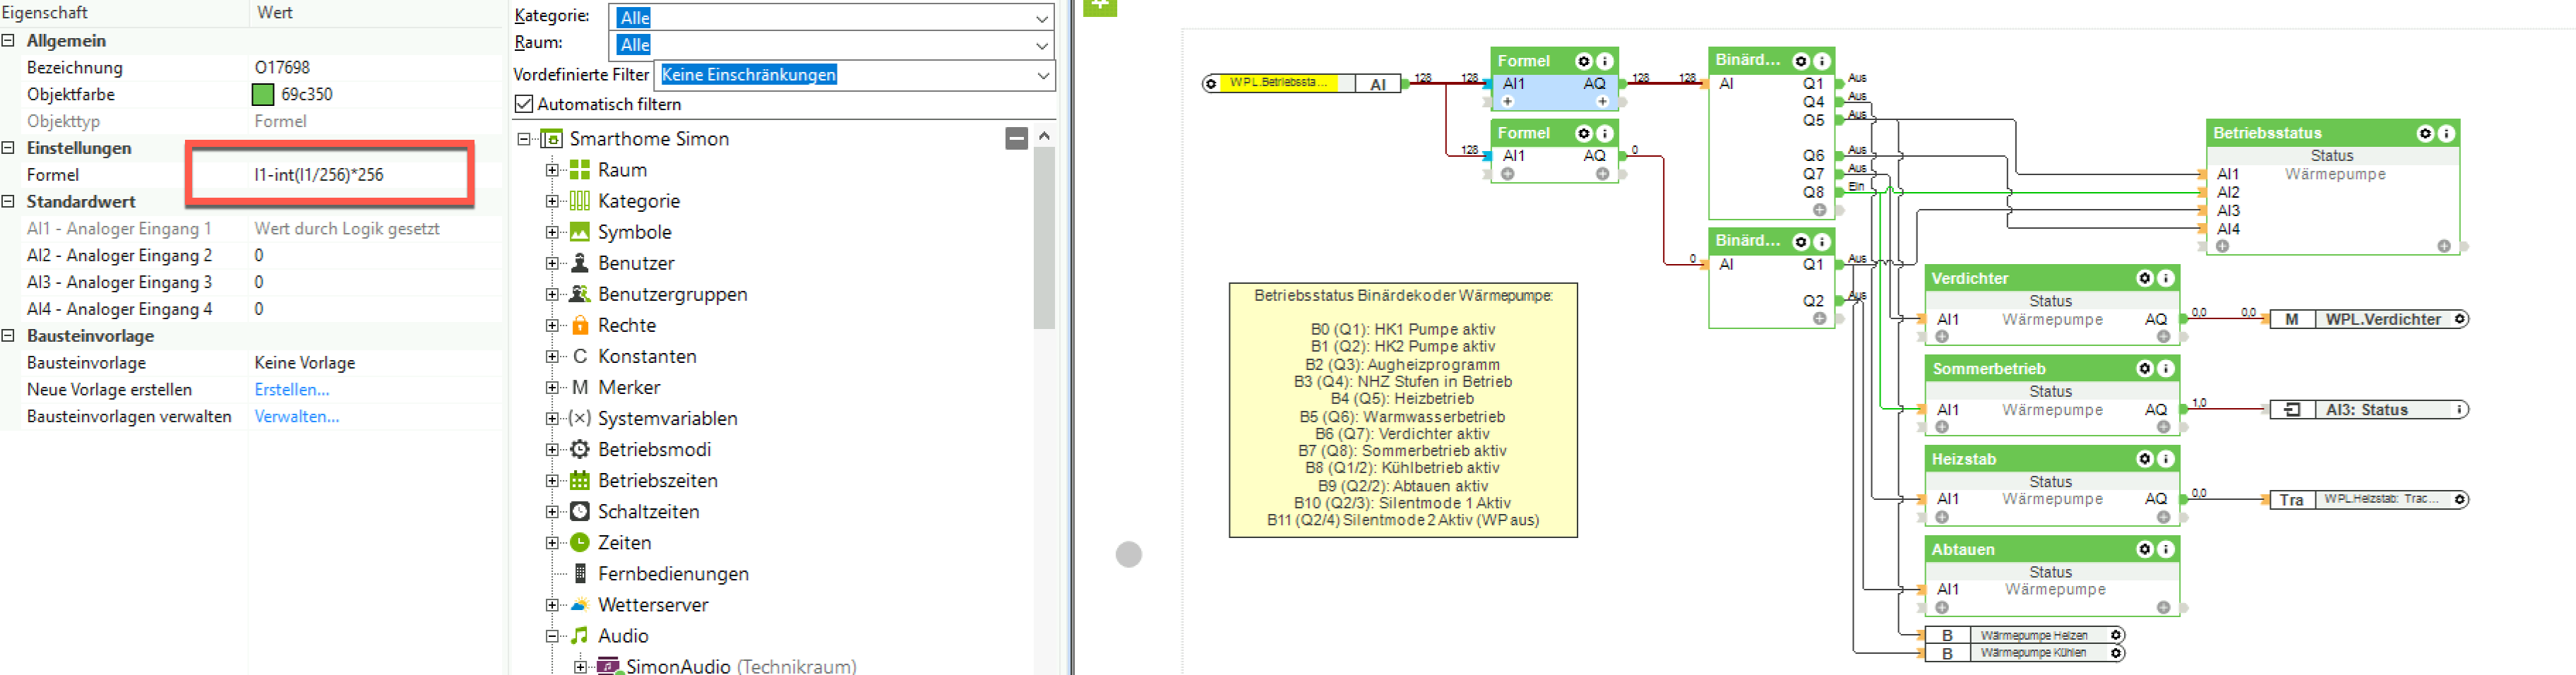
Task: Click the gear on WPL.Verdichter memory flag
Action: (2460, 319)
